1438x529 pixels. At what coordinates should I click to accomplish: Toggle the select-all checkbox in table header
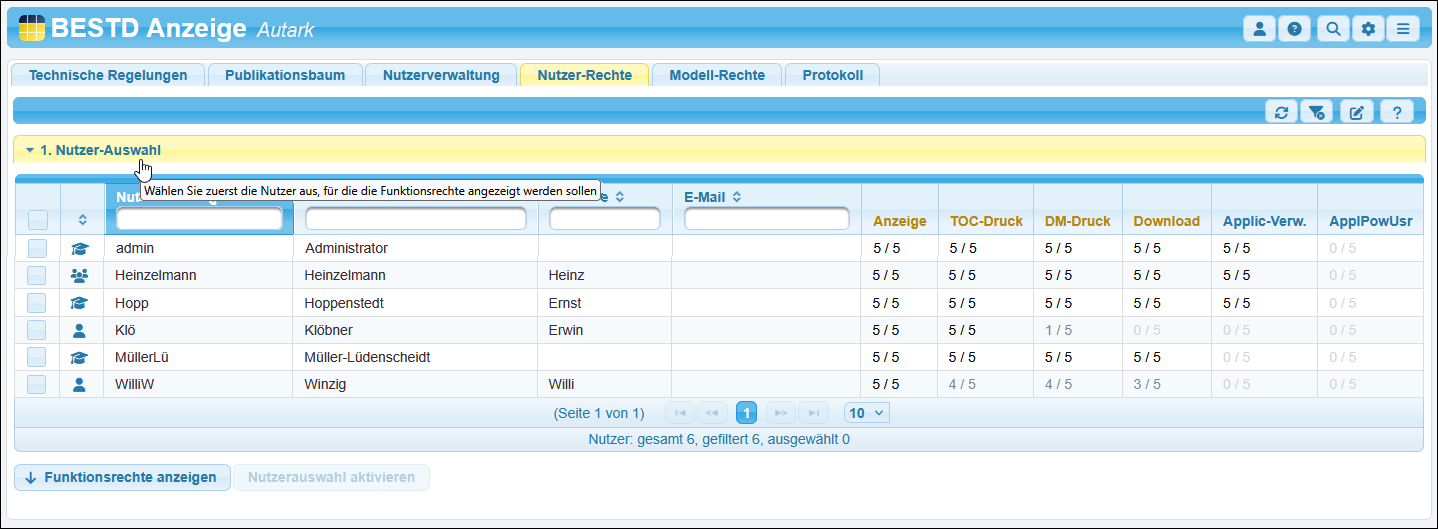click(x=37, y=219)
